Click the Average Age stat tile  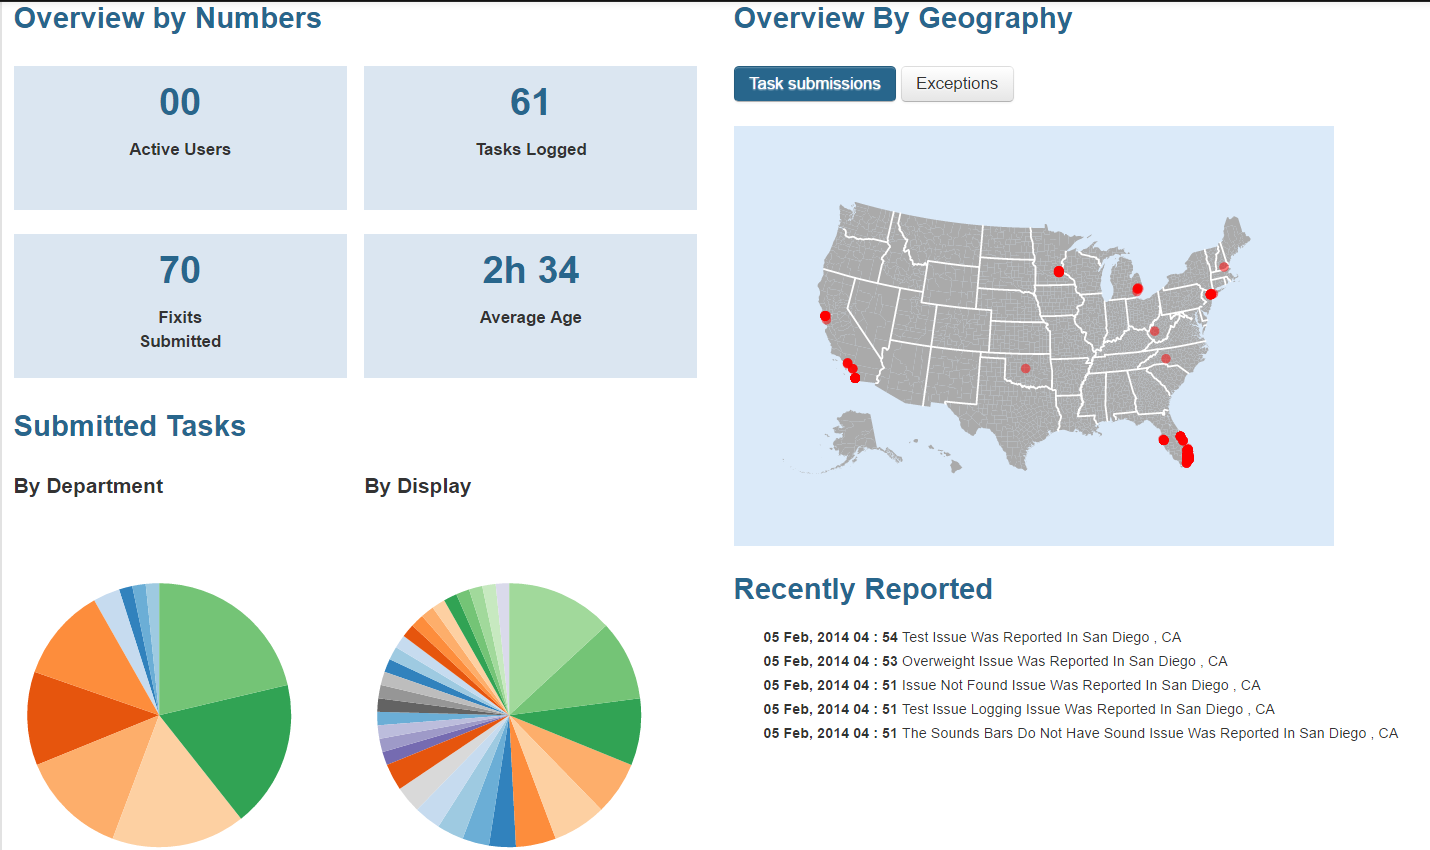[x=530, y=306]
